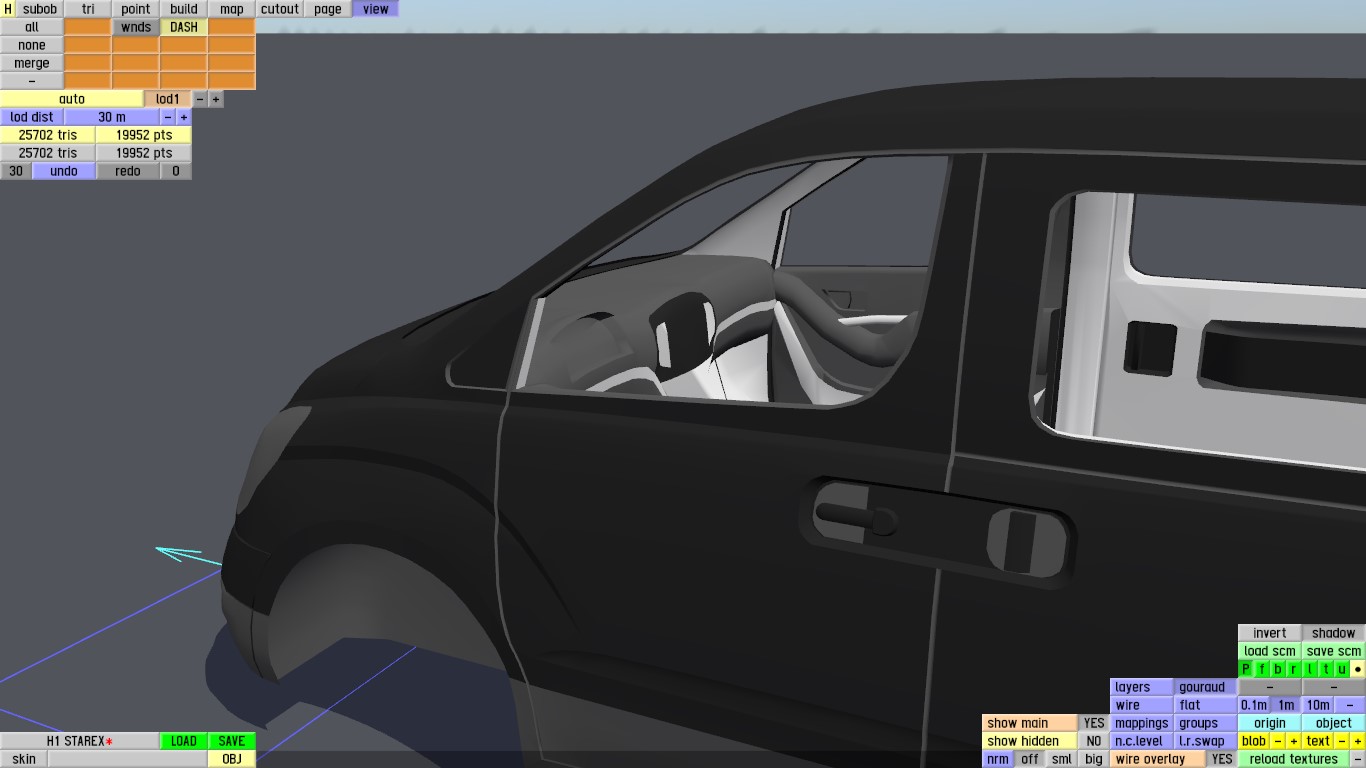Image resolution: width=1366 pixels, height=768 pixels.
Task: Click the skin button
Action: tap(24, 759)
